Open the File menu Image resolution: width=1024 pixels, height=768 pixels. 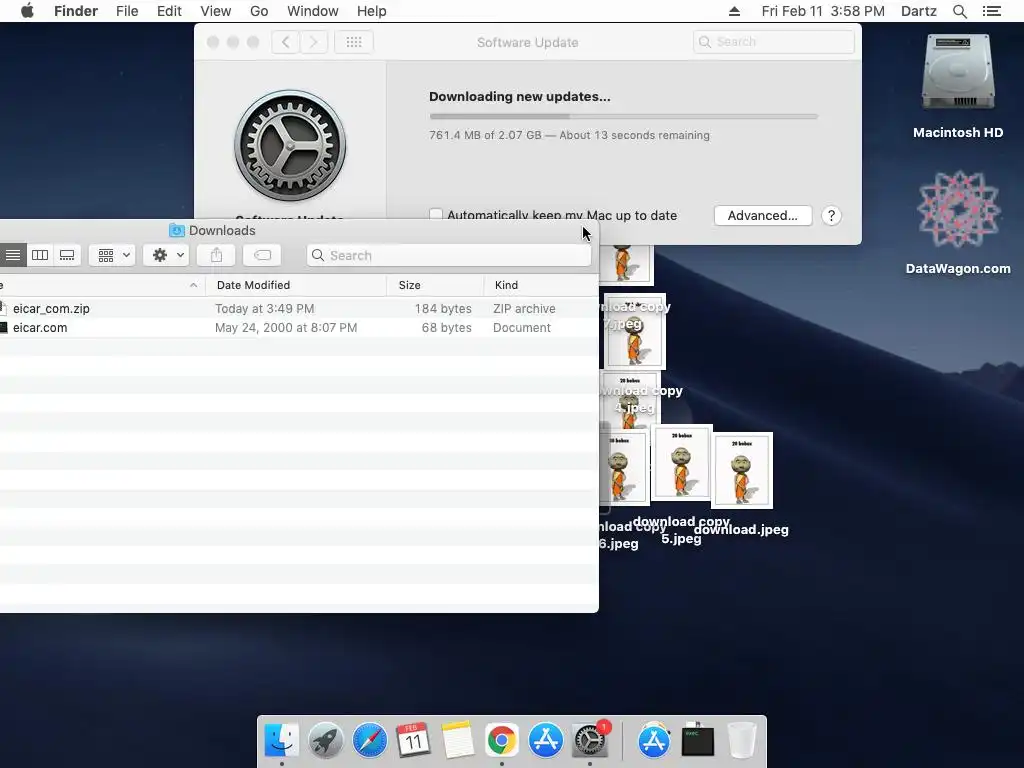click(127, 11)
